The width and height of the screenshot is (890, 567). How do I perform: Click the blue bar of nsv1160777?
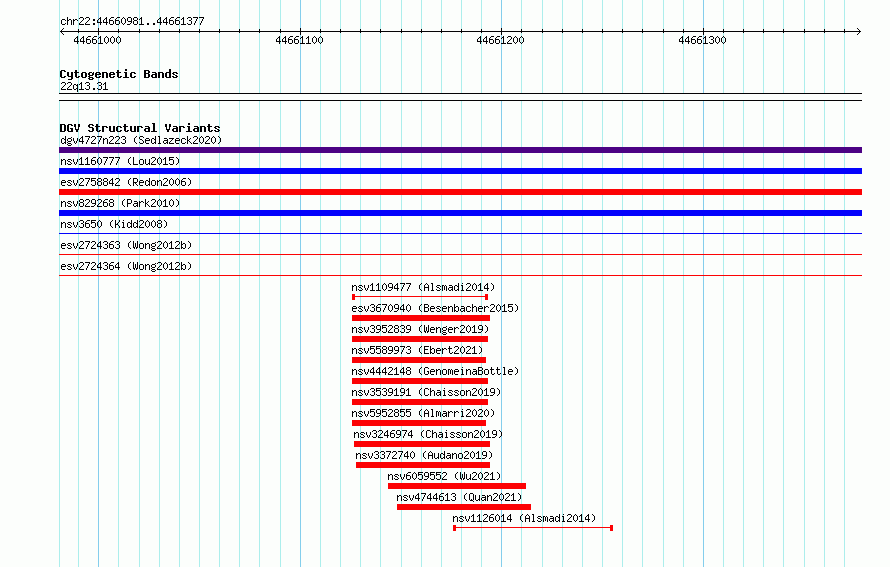(460, 171)
